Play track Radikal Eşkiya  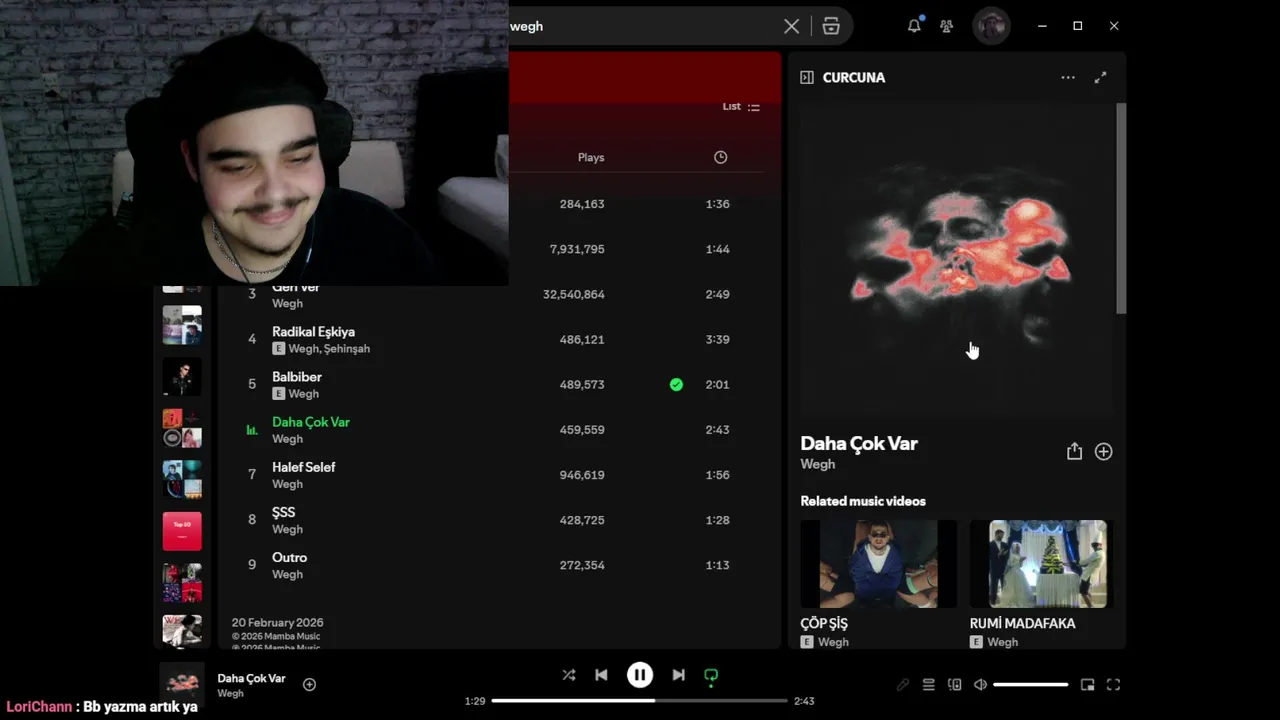[x=313, y=332]
